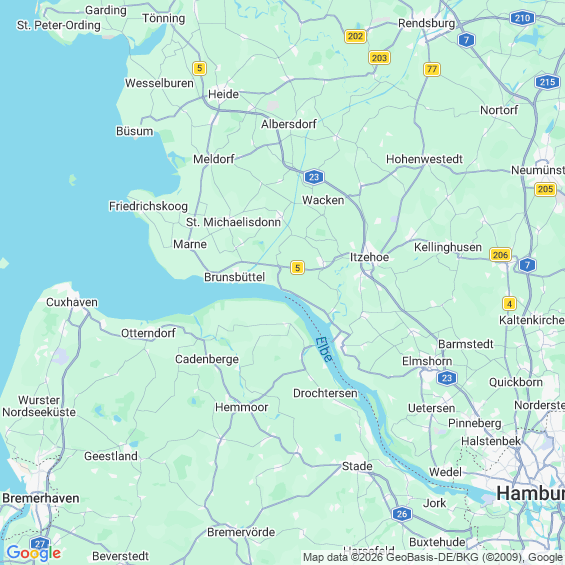The width and height of the screenshot is (565, 565).
Task: Select the A215 highway shield
Action: (x=547, y=82)
